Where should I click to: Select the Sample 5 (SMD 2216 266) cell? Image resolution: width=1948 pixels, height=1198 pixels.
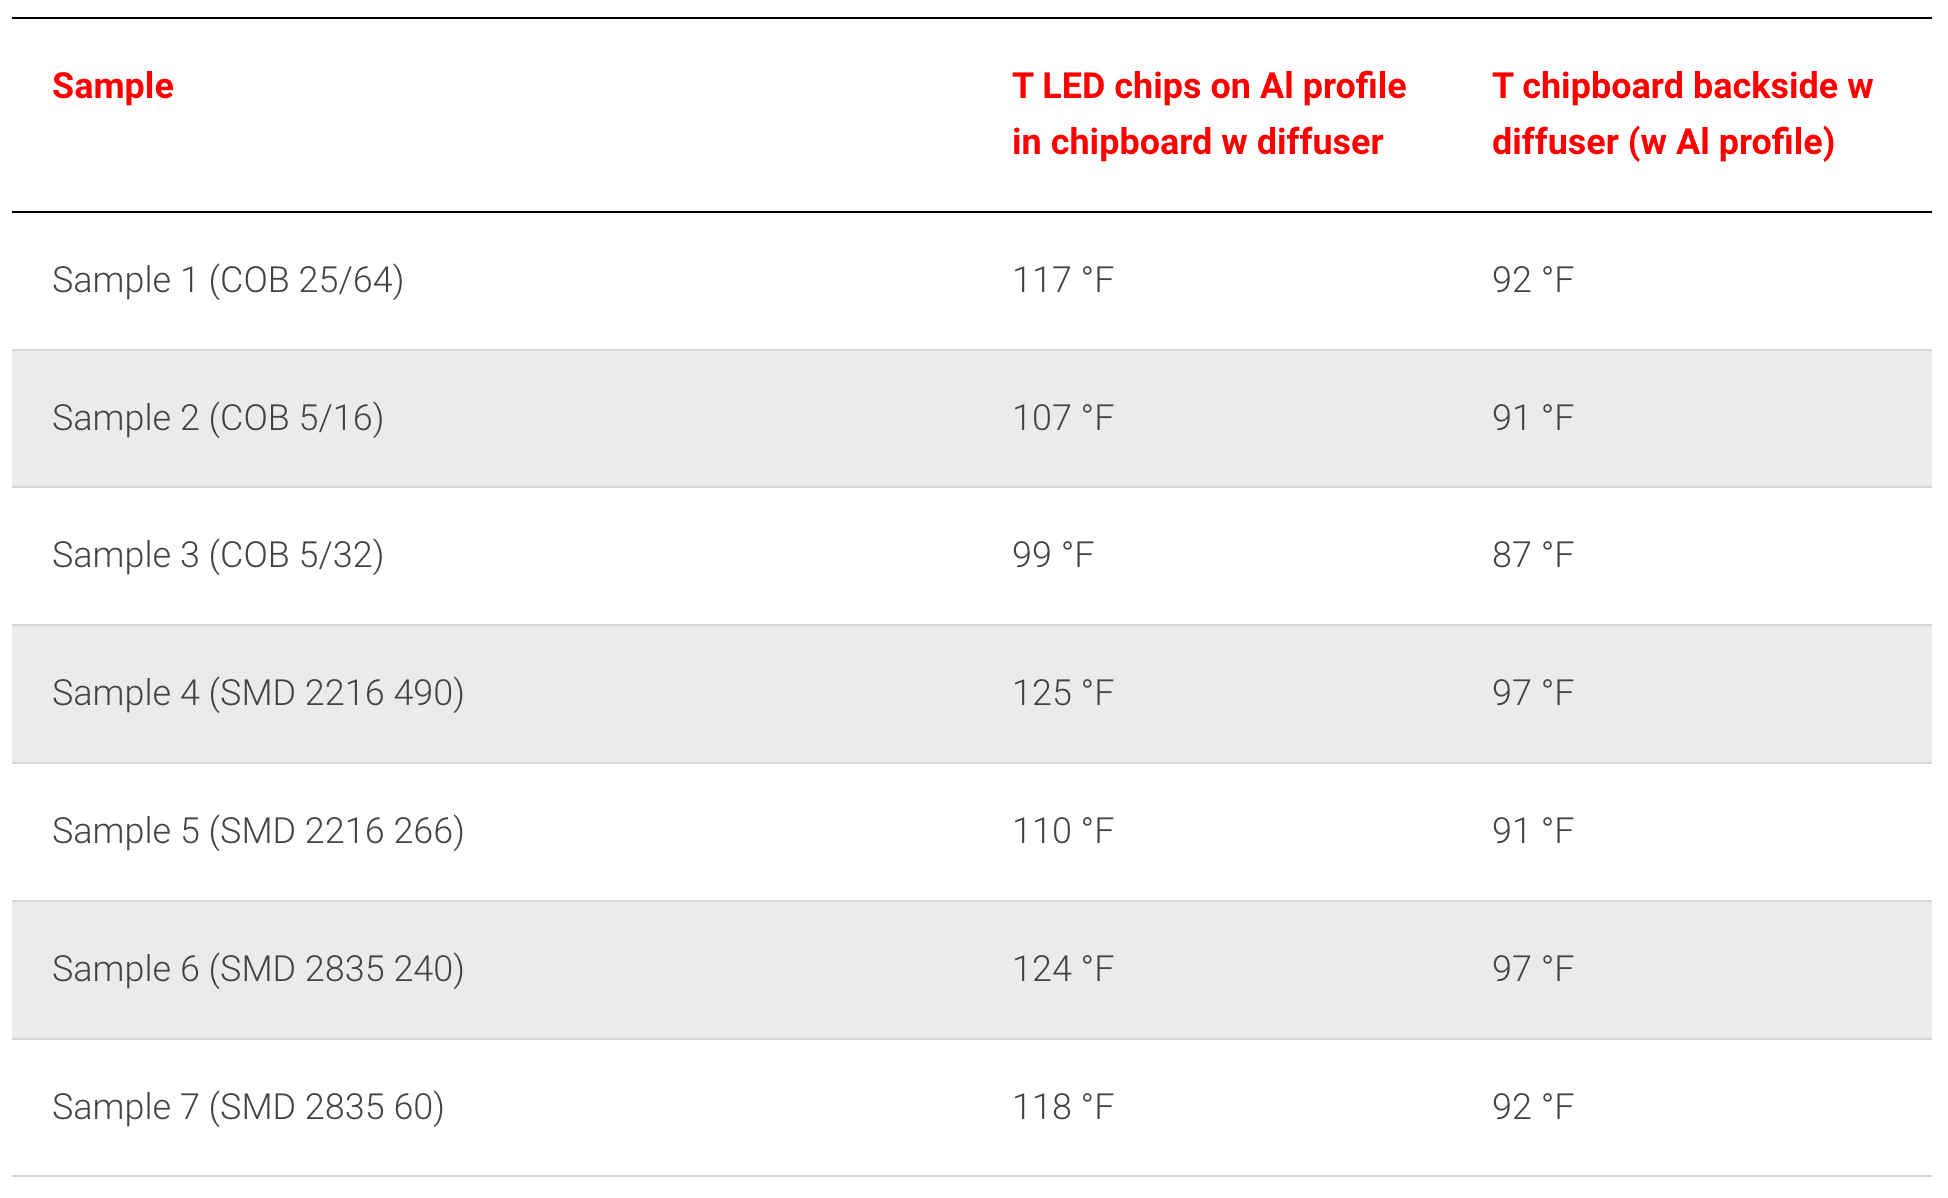[x=258, y=831]
